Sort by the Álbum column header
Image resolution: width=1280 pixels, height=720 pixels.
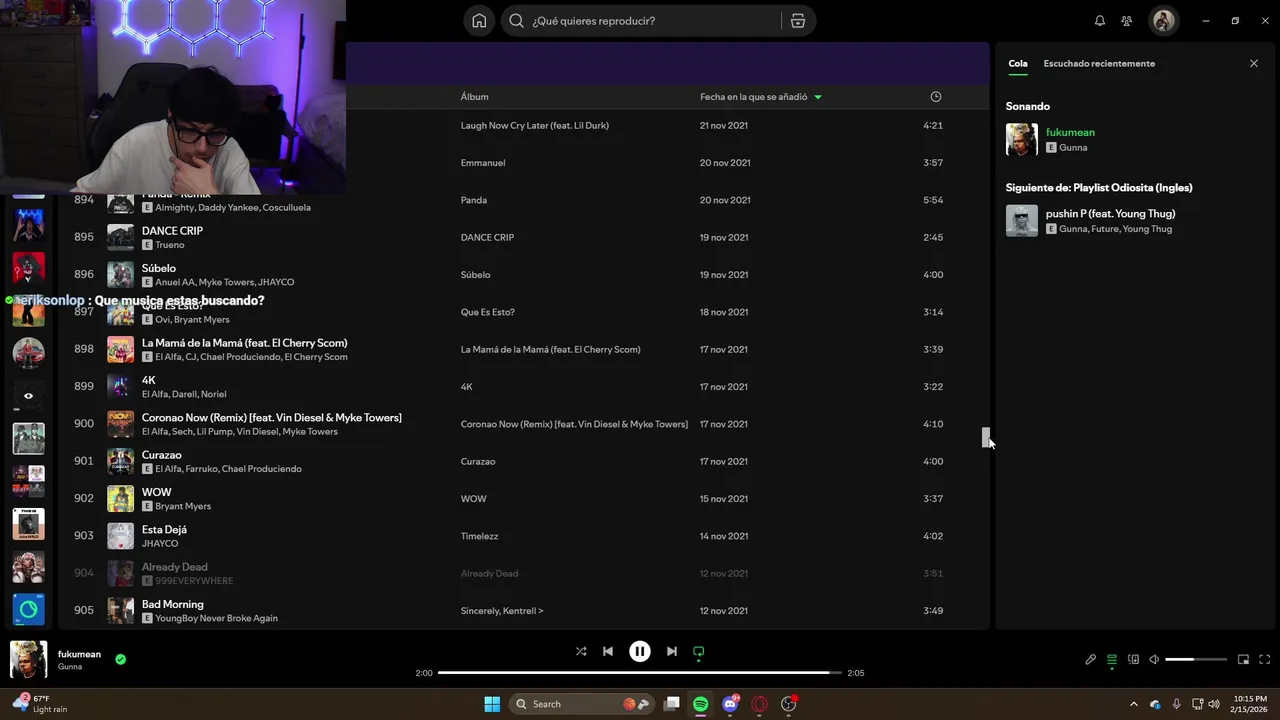(x=474, y=97)
